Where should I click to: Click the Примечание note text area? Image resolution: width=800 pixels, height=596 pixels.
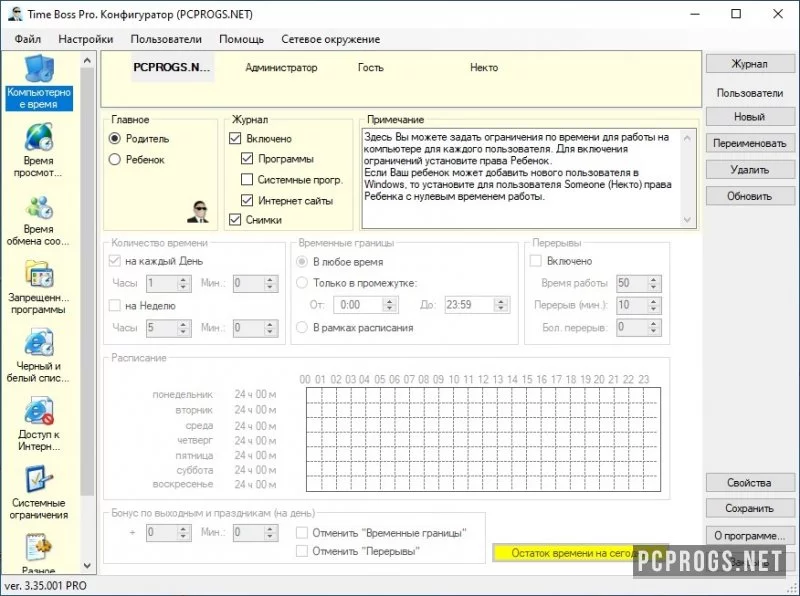coord(521,178)
